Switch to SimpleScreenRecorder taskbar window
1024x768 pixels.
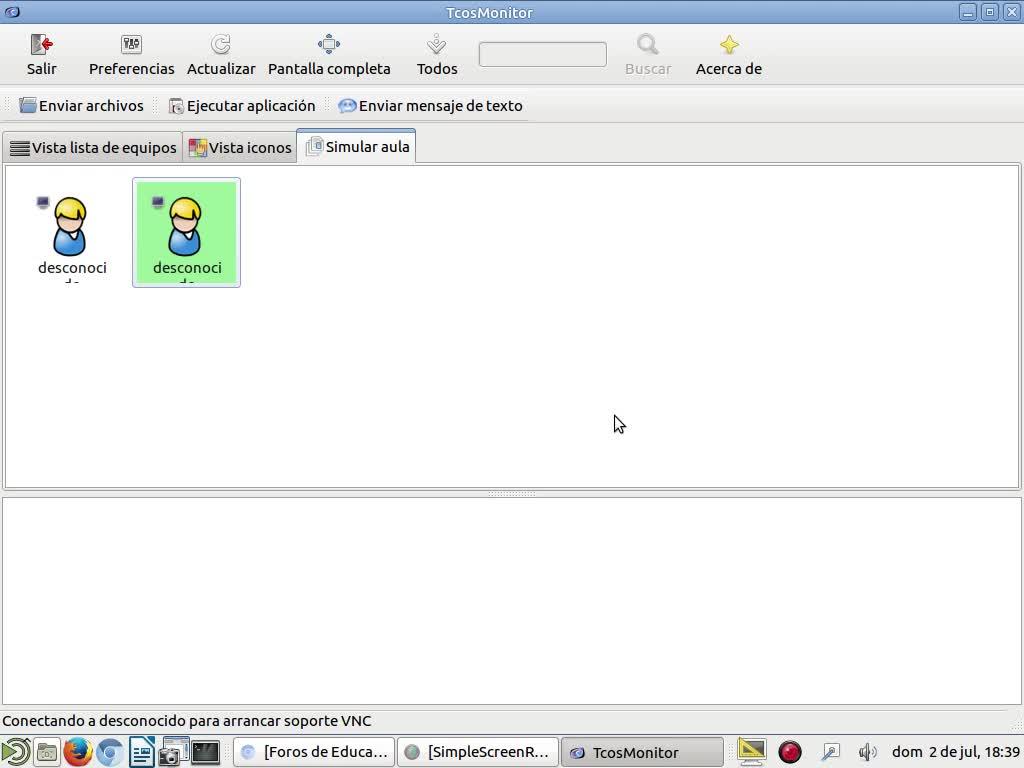[x=478, y=752]
